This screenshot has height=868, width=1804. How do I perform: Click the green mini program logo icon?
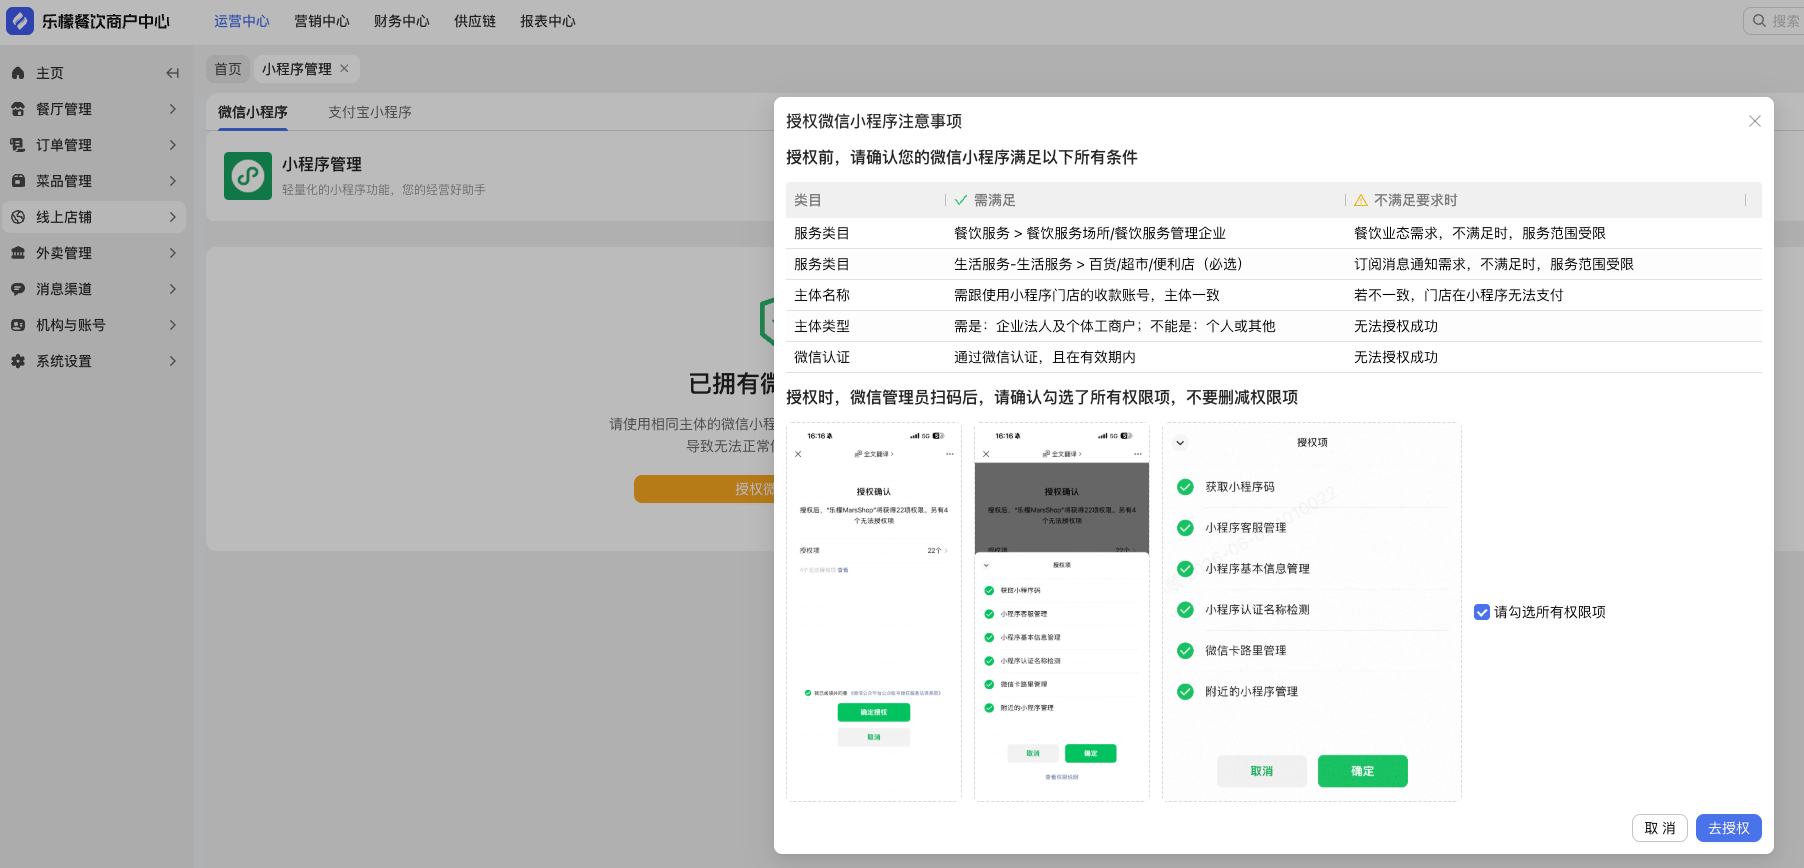coord(248,176)
